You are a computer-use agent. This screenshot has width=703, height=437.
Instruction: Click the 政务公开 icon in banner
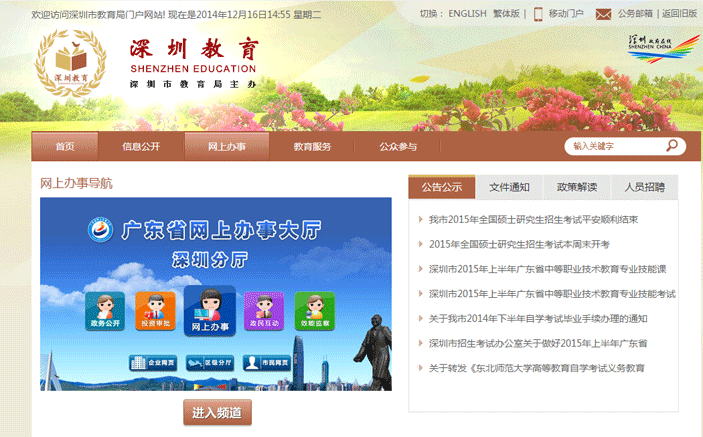pos(105,311)
